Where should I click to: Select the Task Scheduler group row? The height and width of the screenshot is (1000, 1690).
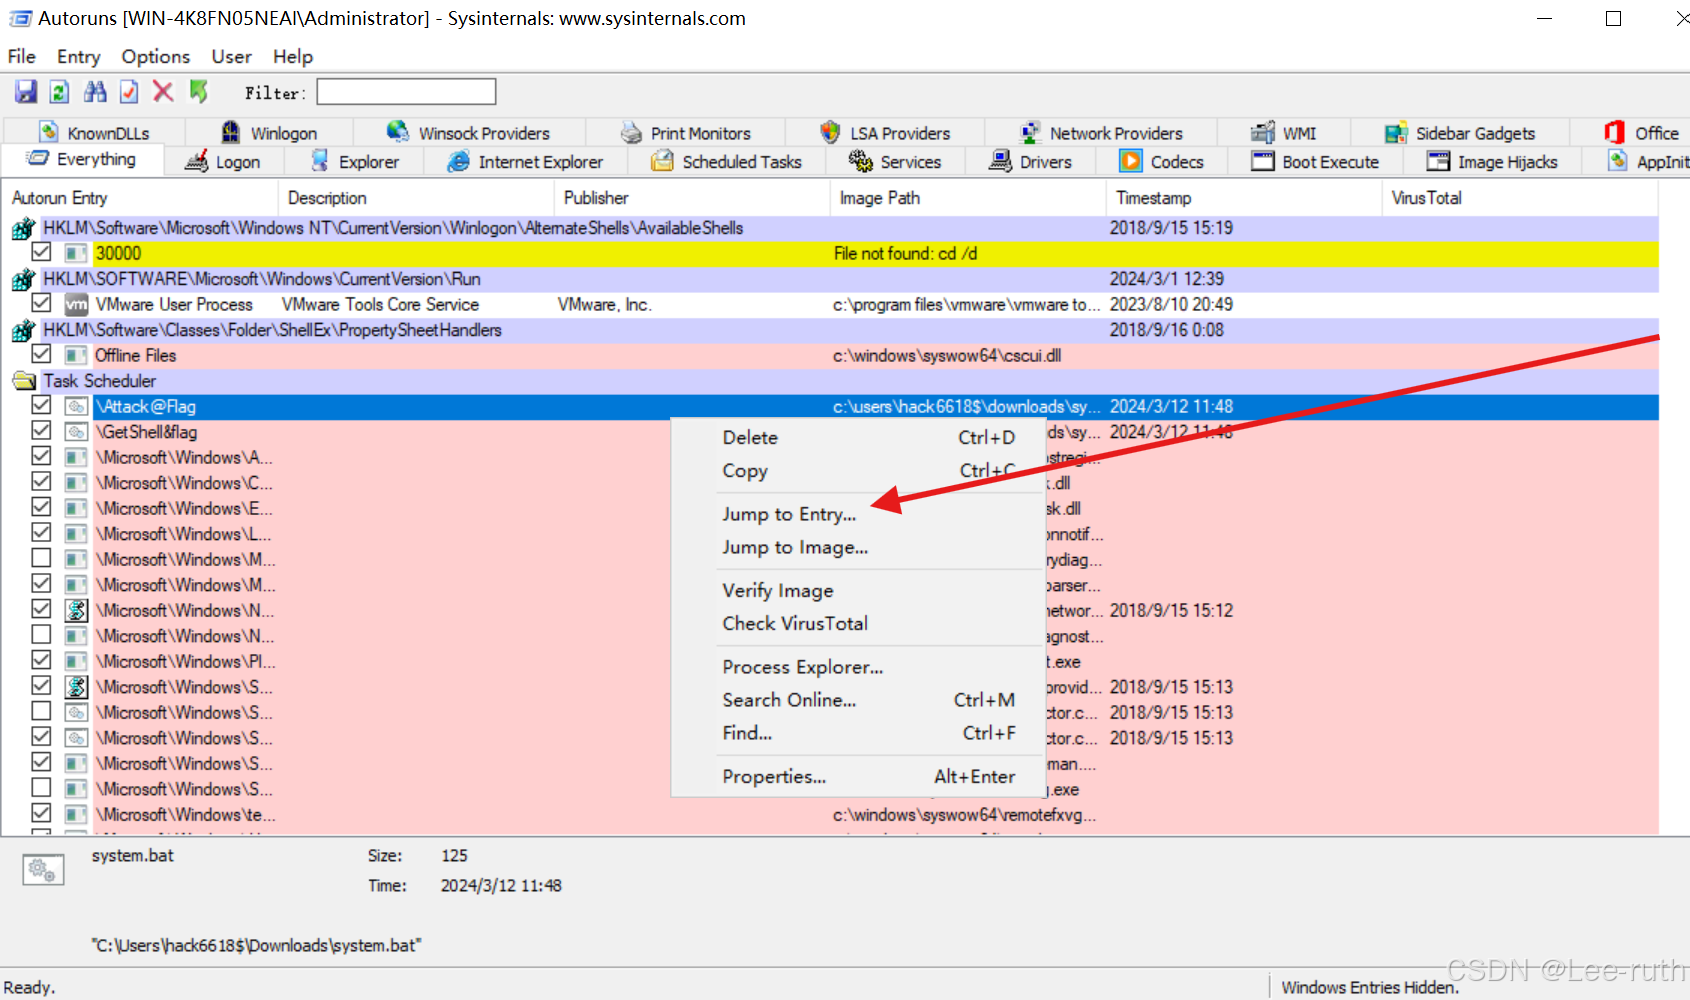click(830, 381)
